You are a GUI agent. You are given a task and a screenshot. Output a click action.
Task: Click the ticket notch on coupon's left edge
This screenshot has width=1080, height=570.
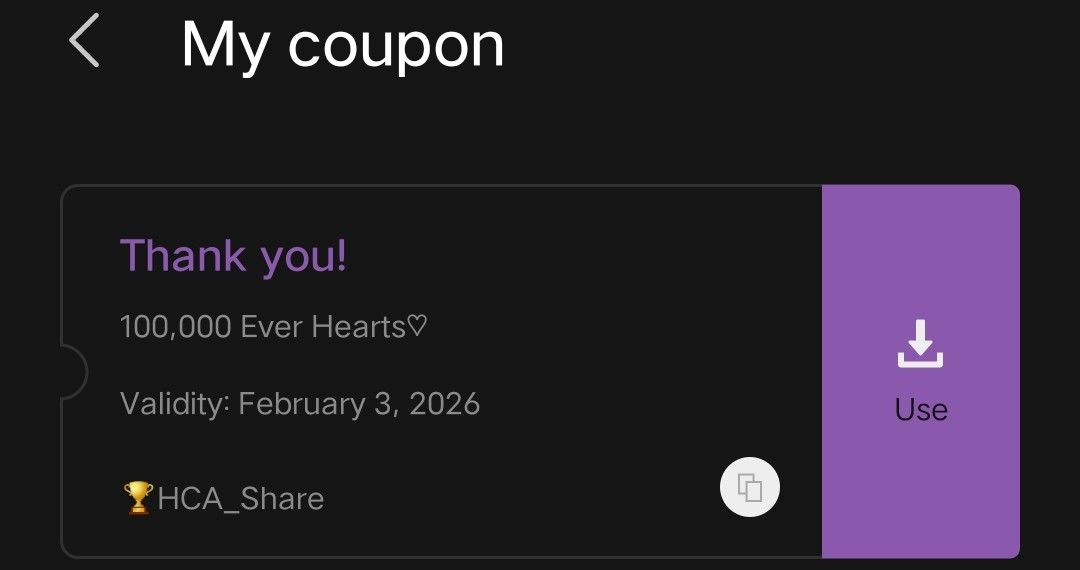[x=73, y=371]
